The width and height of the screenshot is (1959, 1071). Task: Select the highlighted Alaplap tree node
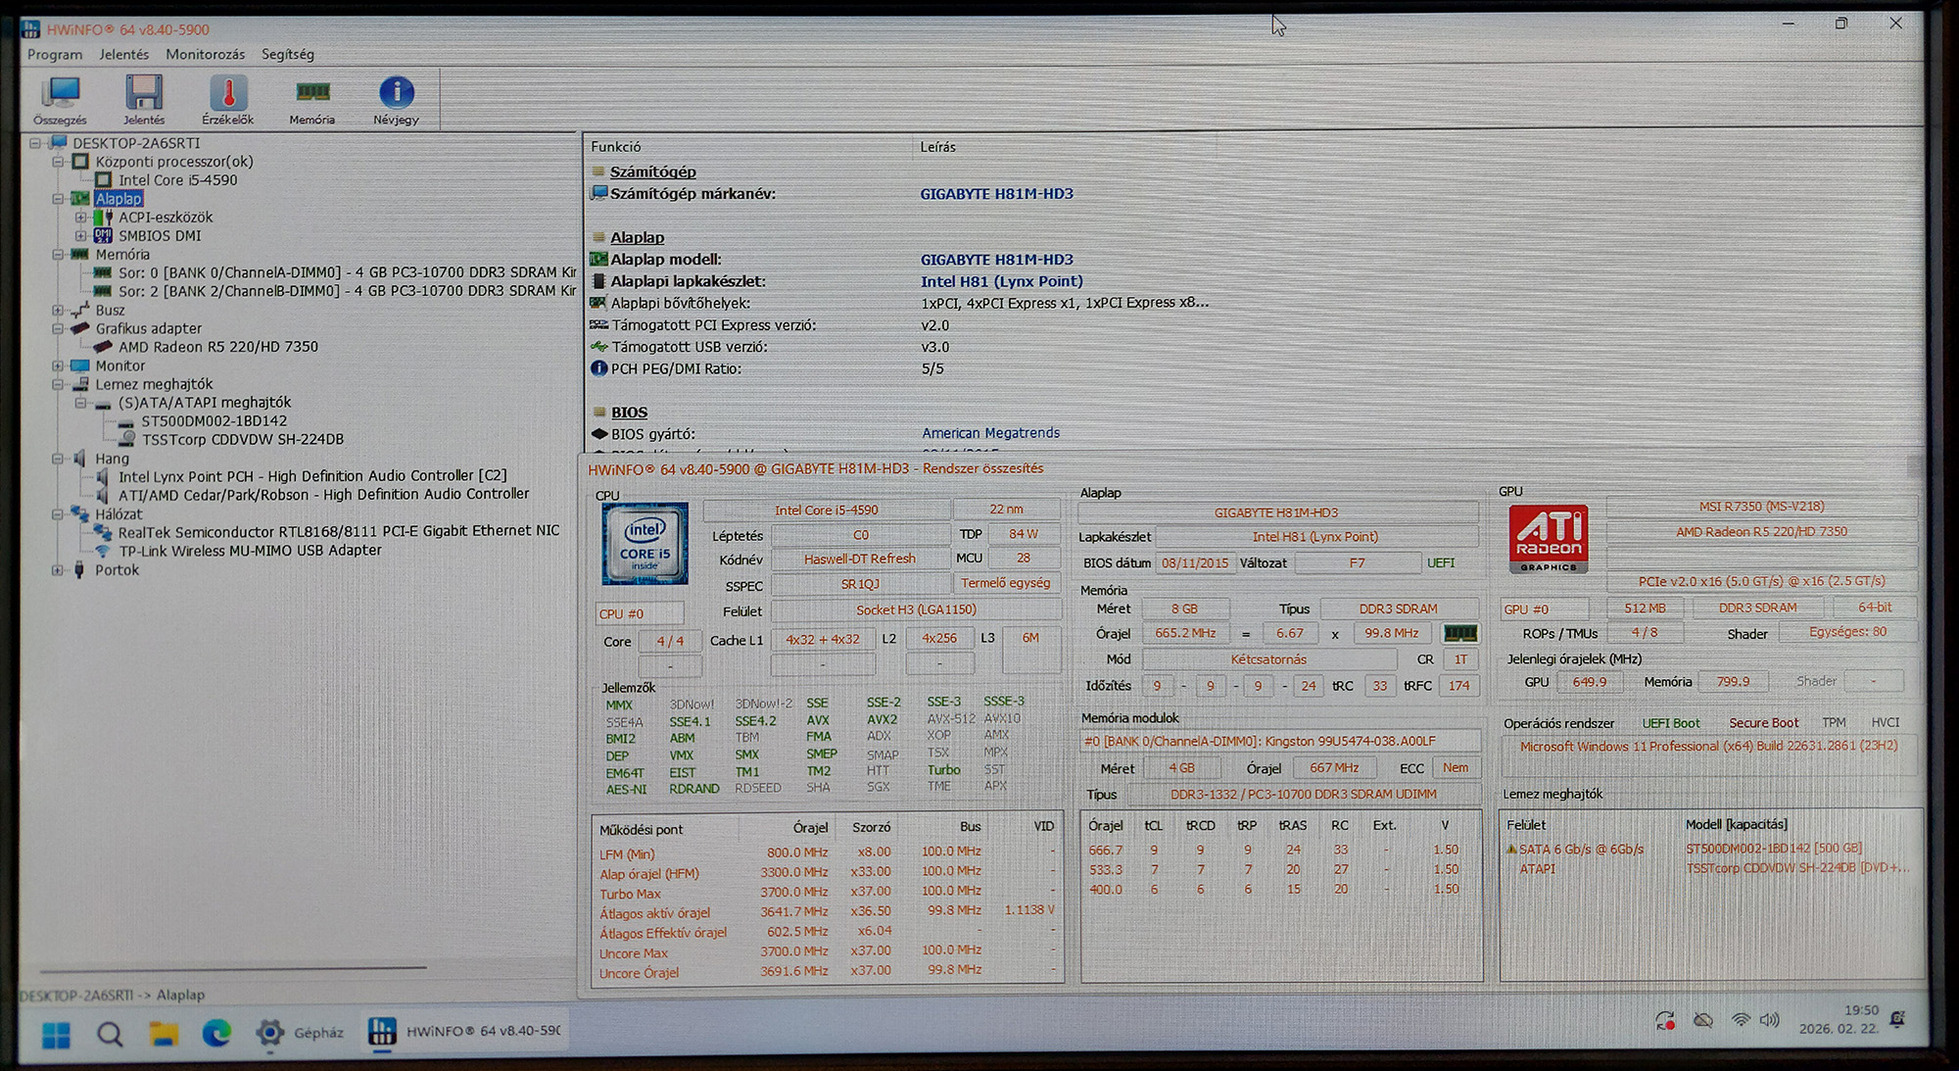(119, 199)
